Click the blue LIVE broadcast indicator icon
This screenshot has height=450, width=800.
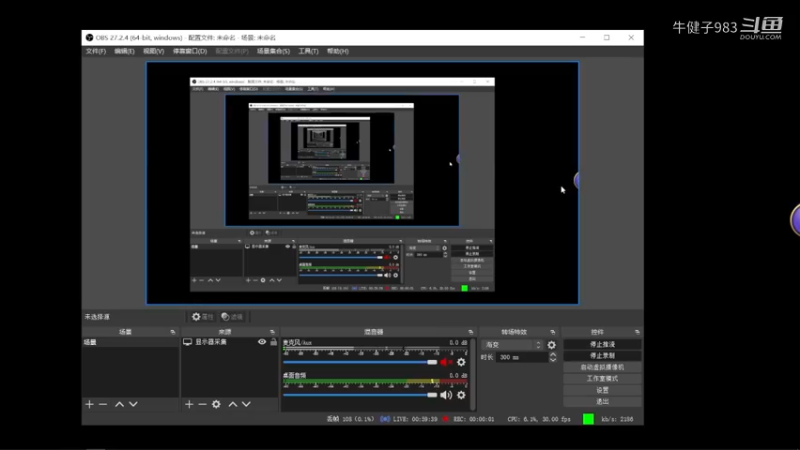tap(385, 419)
